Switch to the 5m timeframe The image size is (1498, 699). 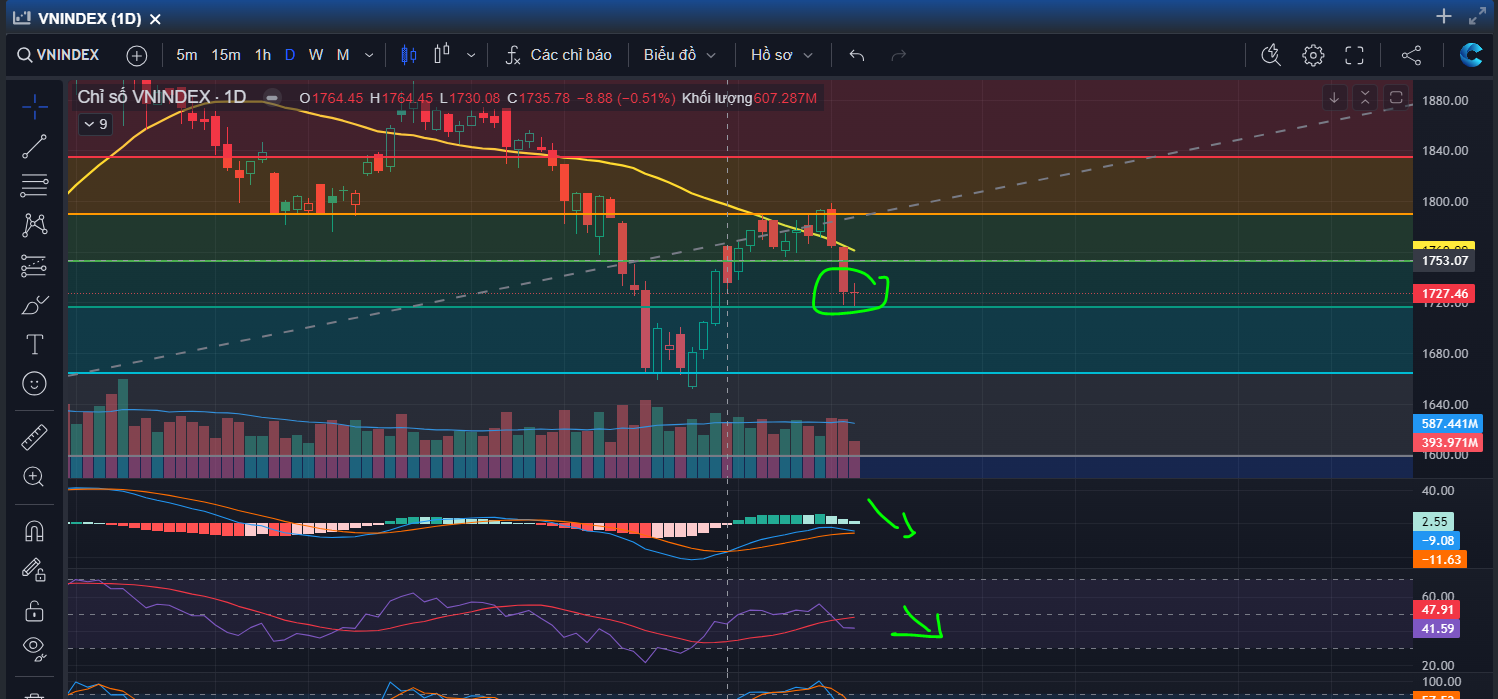[x=187, y=55]
